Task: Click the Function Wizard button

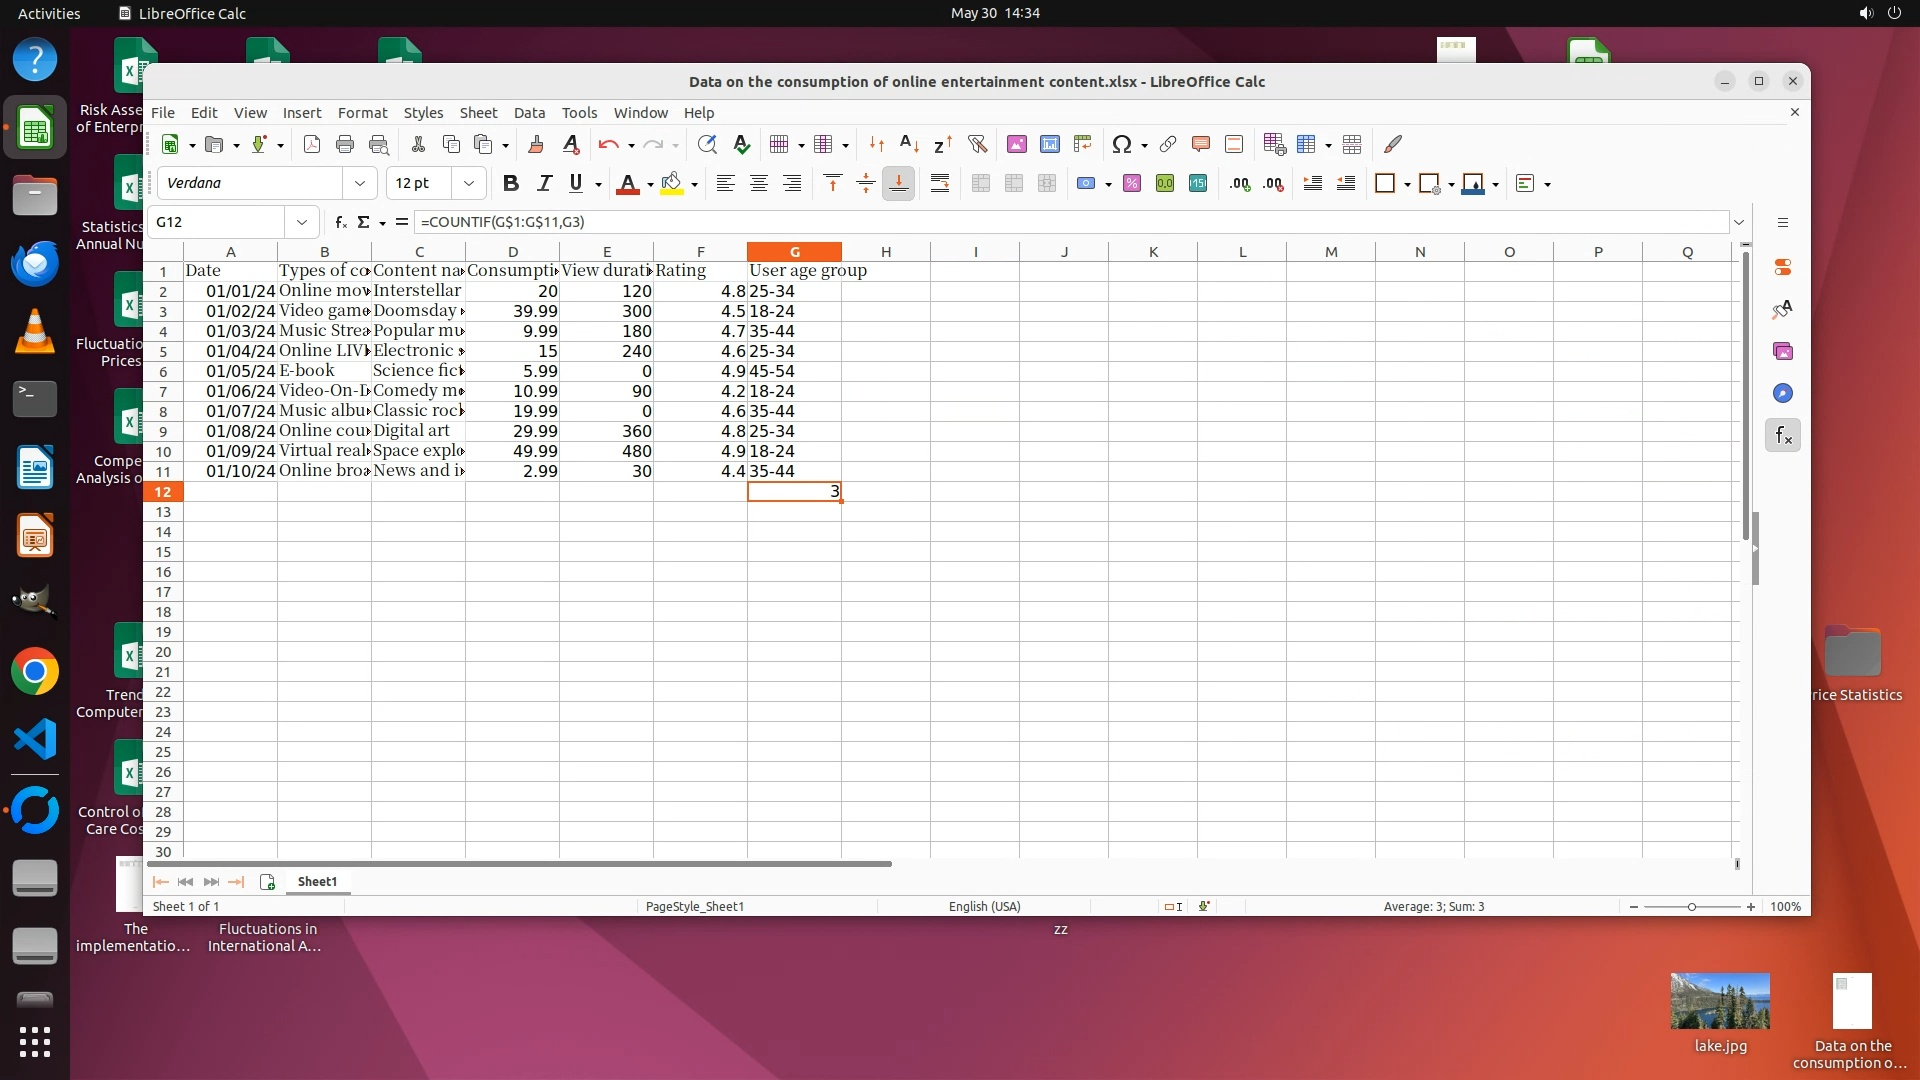Action: [341, 222]
